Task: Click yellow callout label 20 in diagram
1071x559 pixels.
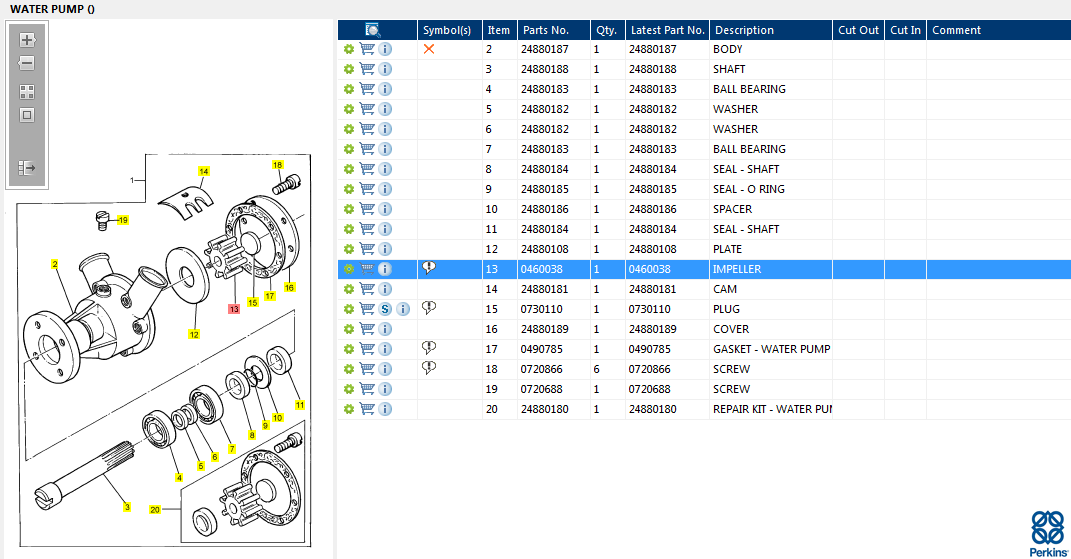Action: (155, 509)
